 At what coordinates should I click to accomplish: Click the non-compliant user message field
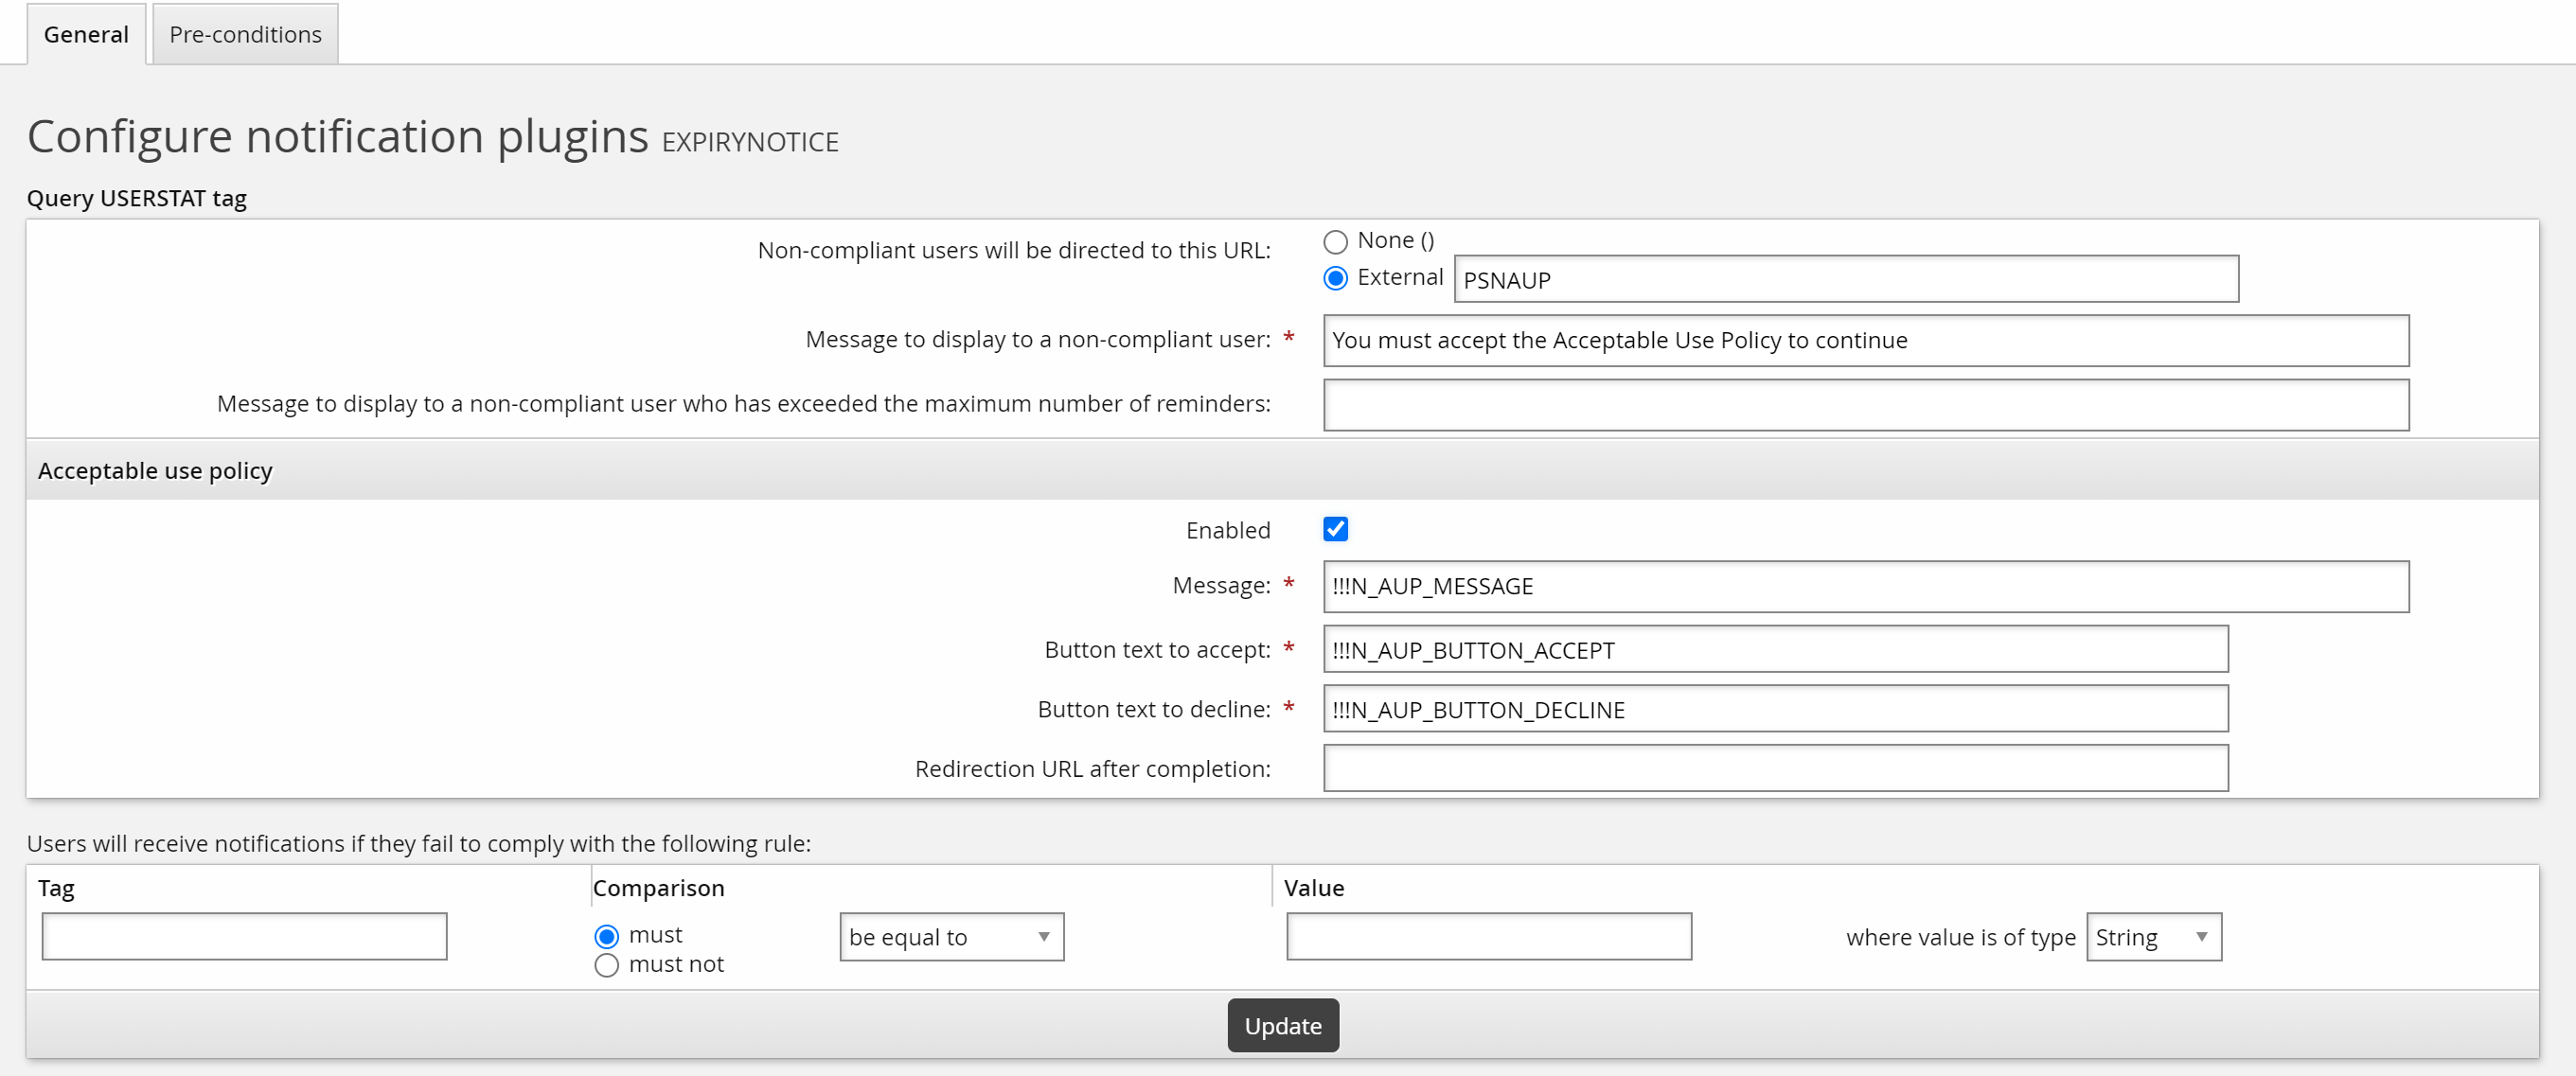[x=1865, y=340]
